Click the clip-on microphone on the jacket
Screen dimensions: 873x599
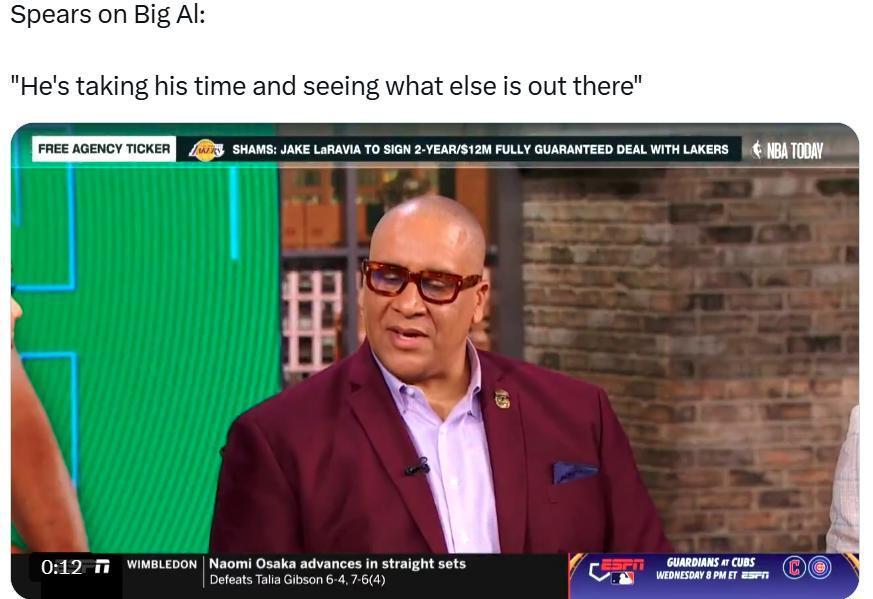coord(418,467)
